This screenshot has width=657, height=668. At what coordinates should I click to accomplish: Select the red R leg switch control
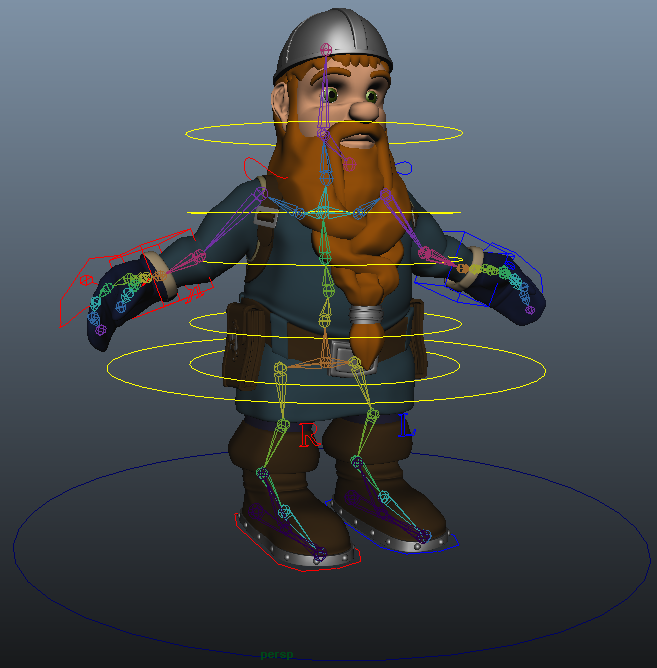309,435
